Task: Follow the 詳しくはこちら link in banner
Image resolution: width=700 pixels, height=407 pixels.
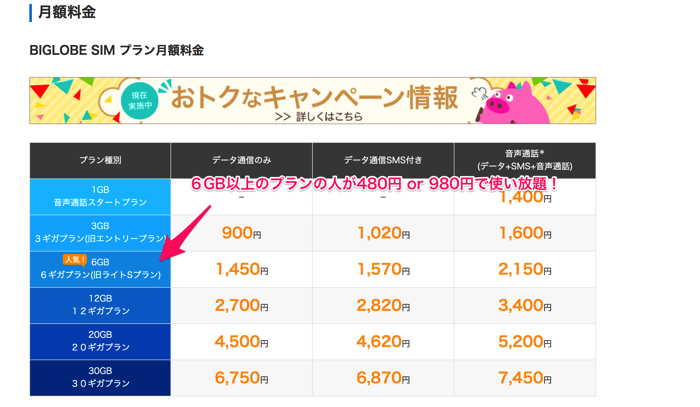Action: tap(319, 117)
